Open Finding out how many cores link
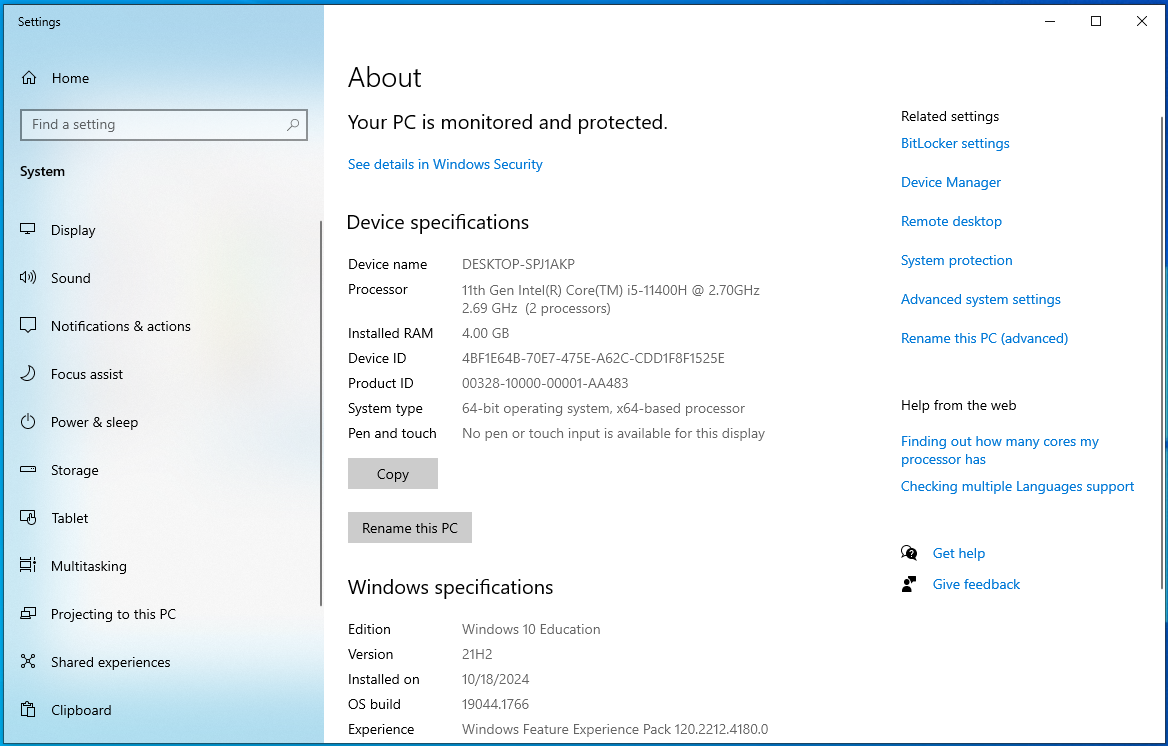This screenshot has width=1168, height=746. [x=1000, y=450]
